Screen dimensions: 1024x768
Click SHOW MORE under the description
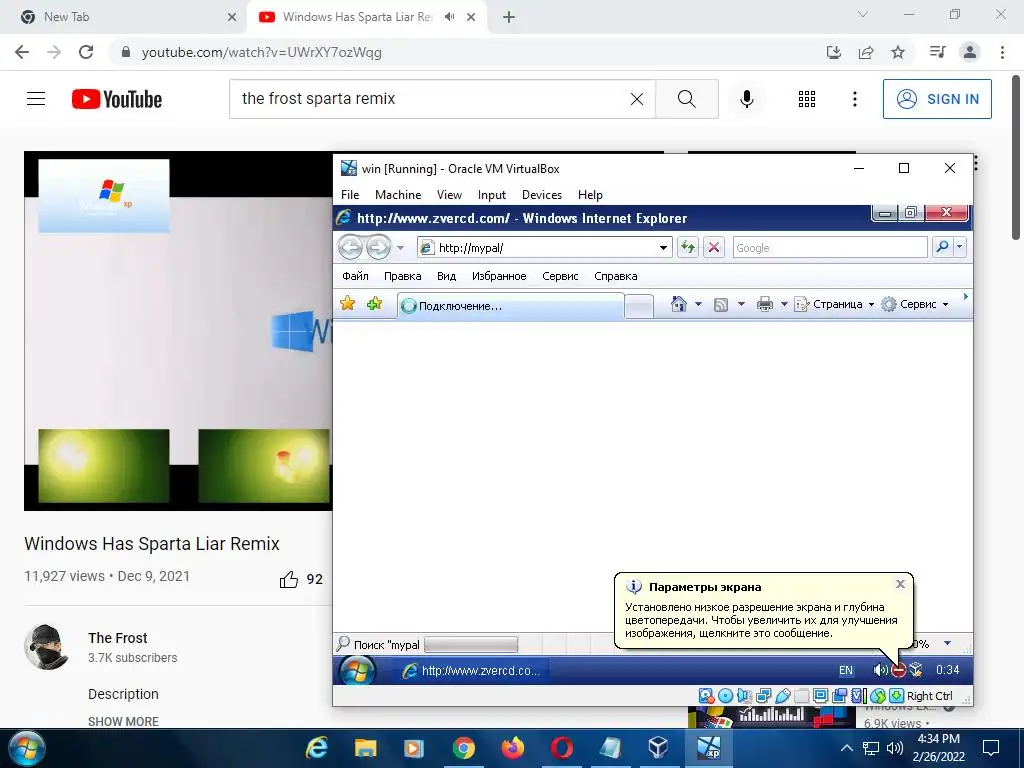(123, 722)
